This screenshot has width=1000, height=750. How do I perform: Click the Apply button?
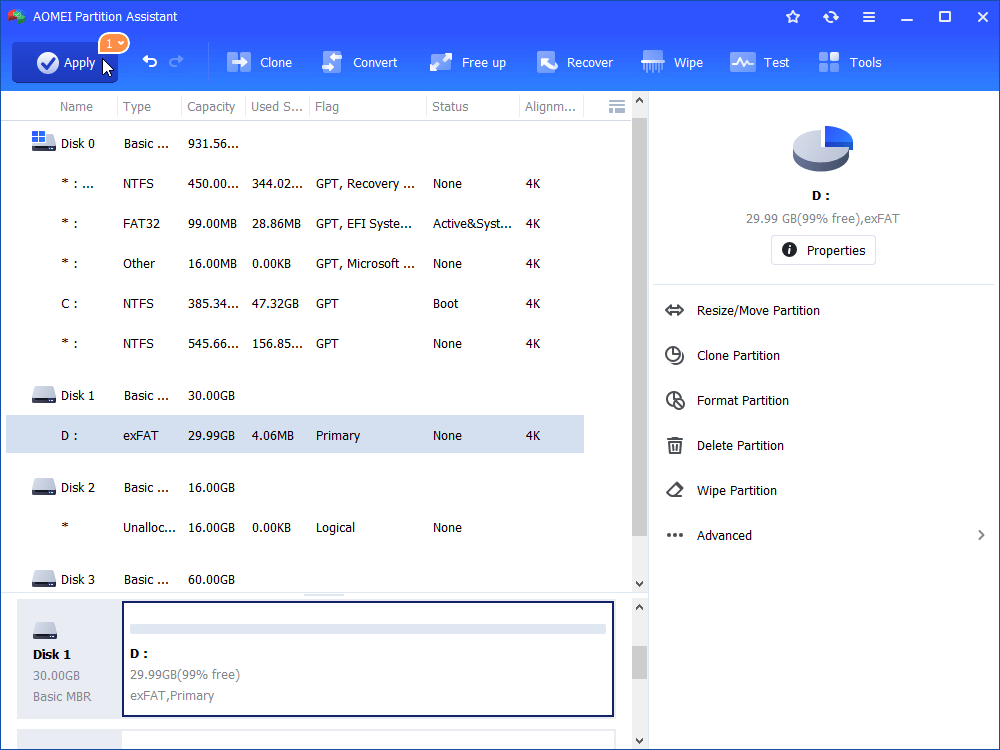[x=65, y=62]
